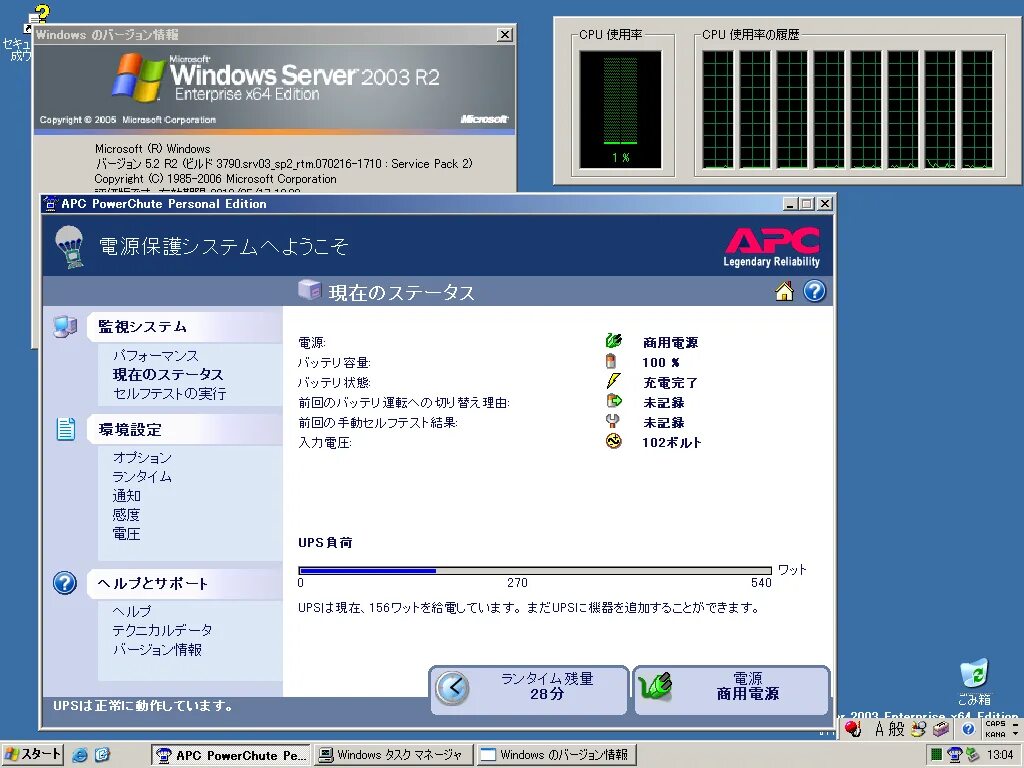Click the language bar help icon
The width and height of the screenshot is (1024, 768).
[968, 729]
